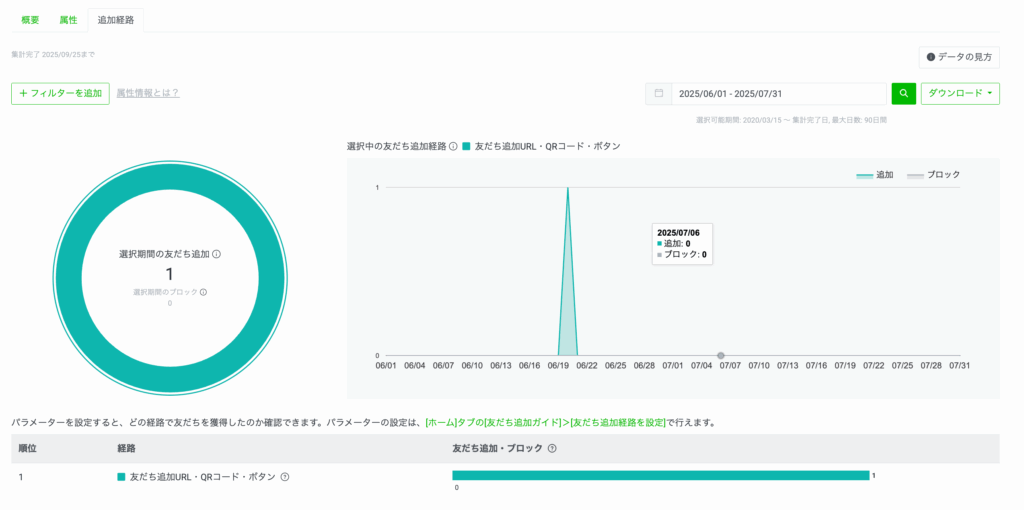The width and height of the screenshot is (1024, 510).
Task: Click info icon next to 選択期間のブロック
Action: 203,292
